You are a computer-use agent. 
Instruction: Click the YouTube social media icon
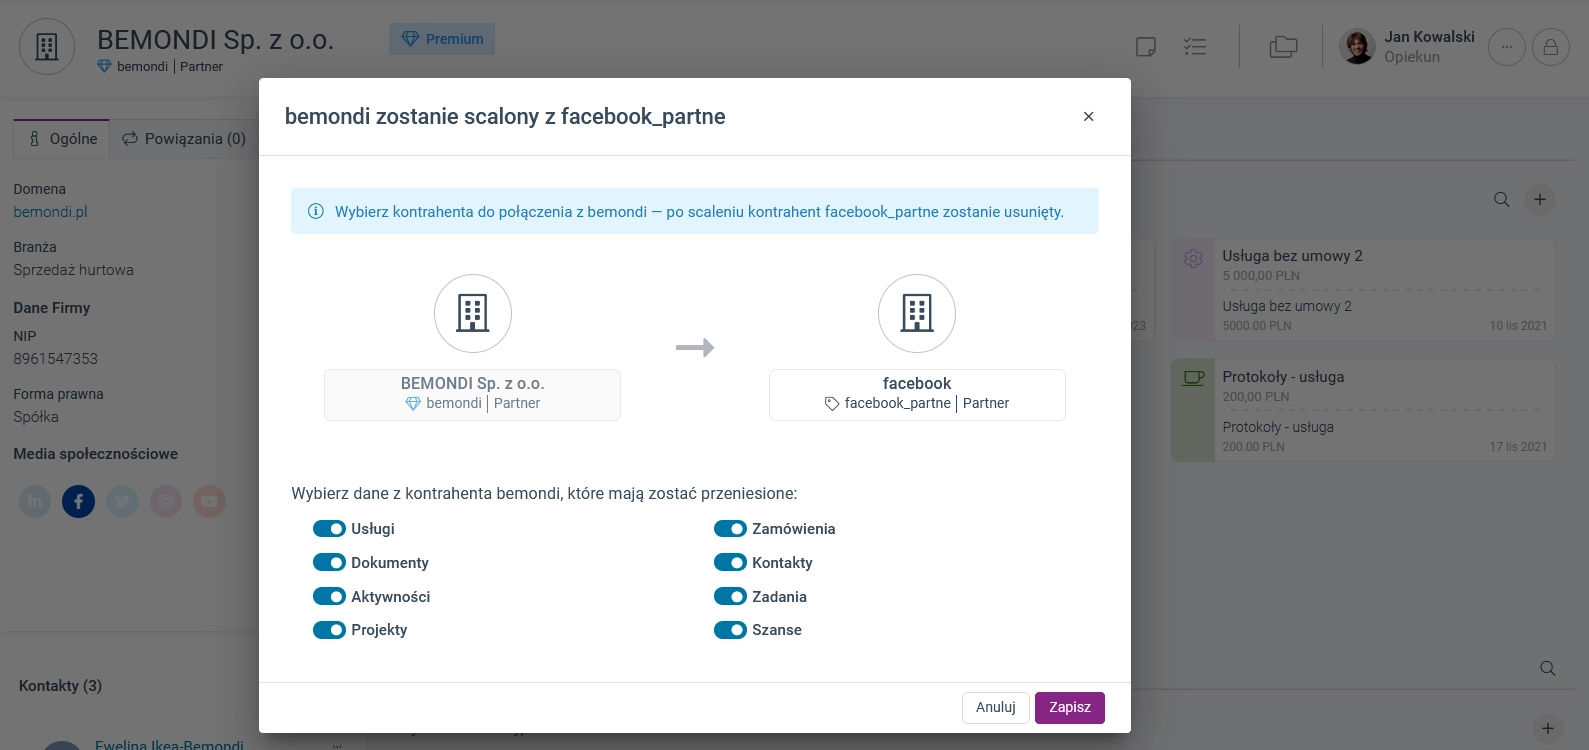tap(209, 501)
